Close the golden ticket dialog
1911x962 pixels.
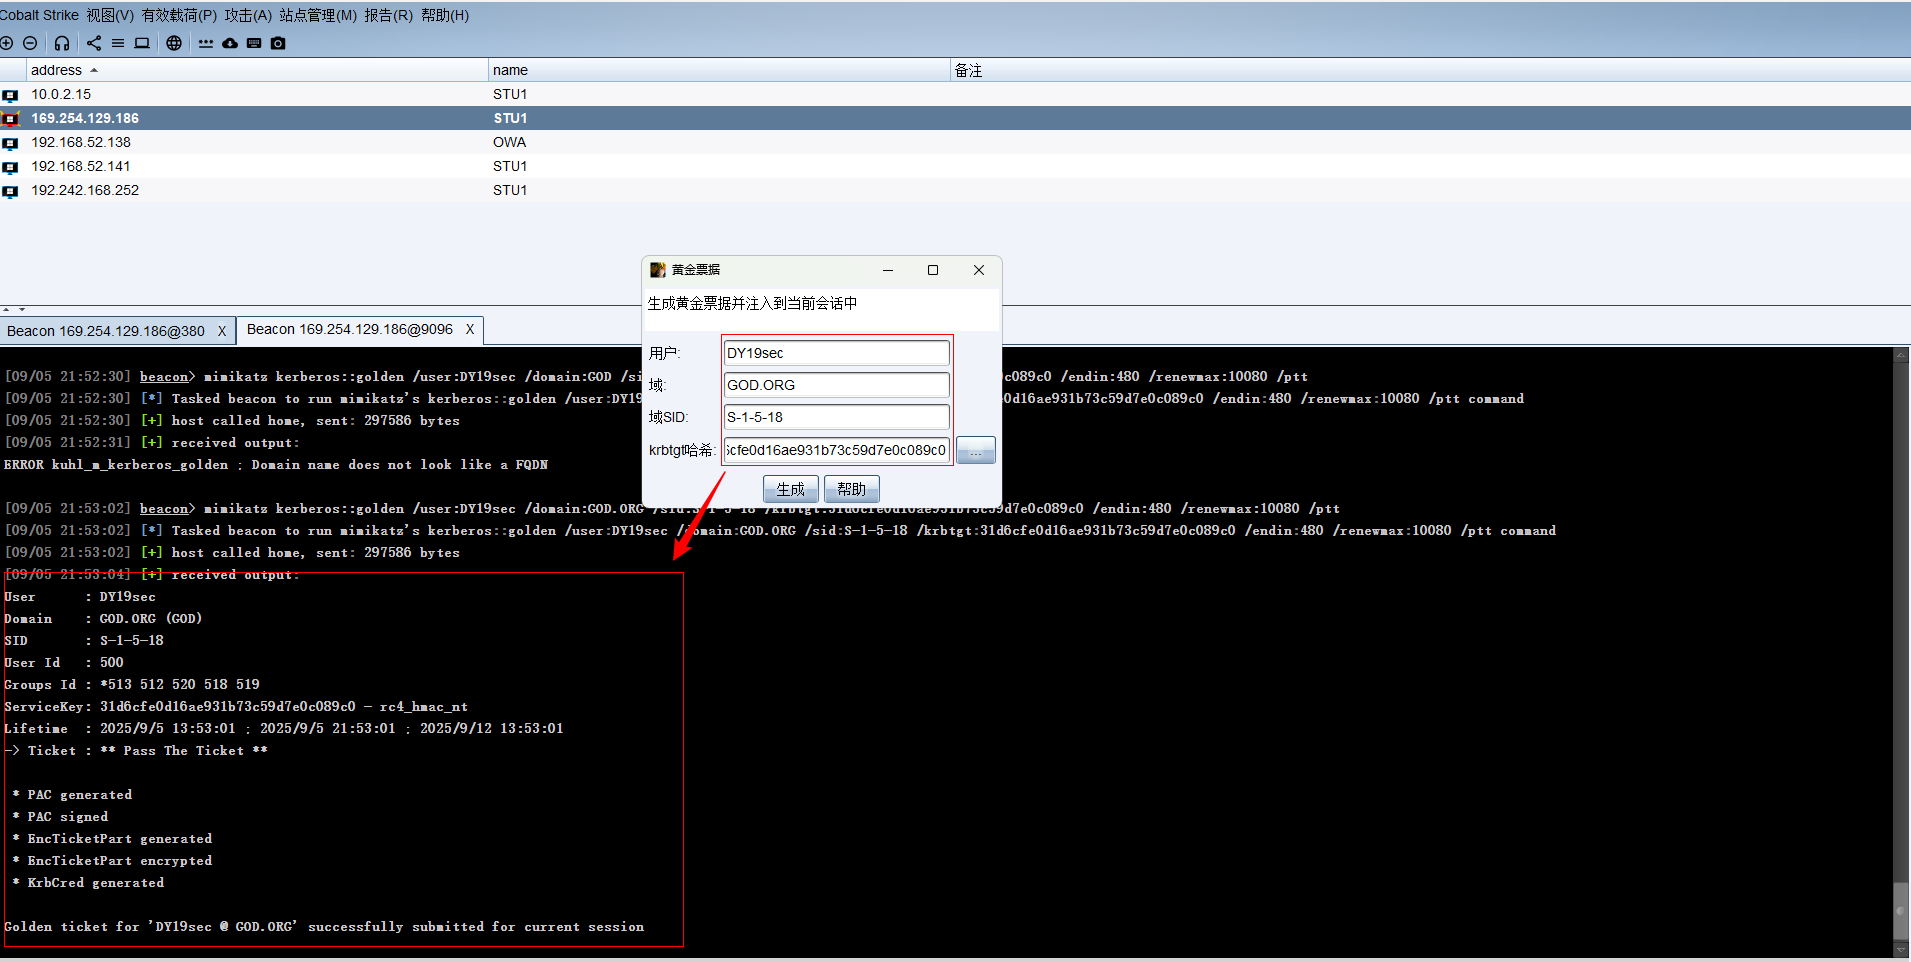(979, 270)
